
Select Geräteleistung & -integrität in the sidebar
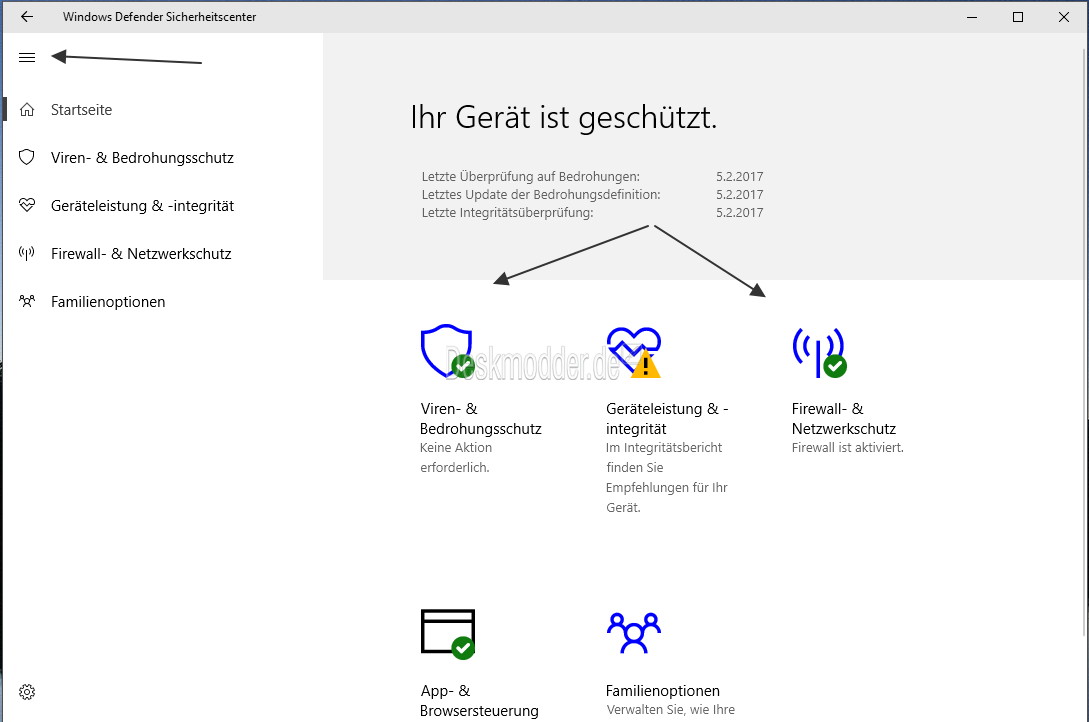(142, 205)
